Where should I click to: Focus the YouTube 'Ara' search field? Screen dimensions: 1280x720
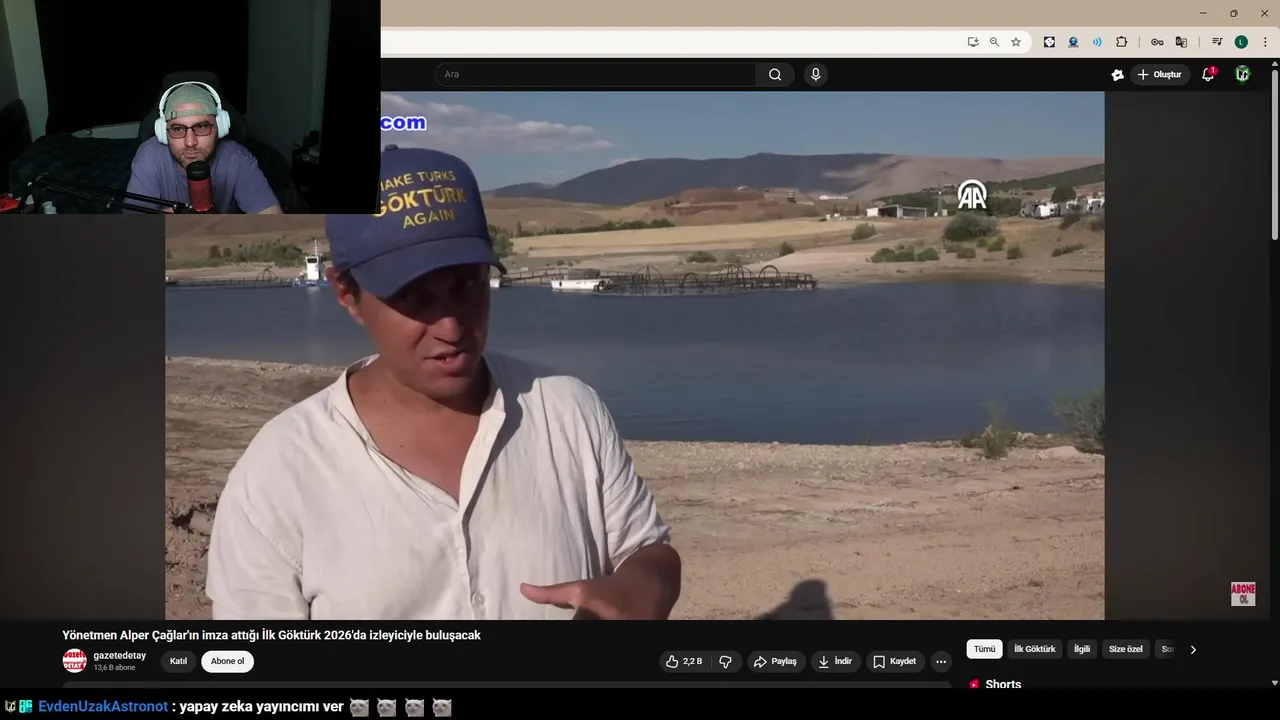595,74
